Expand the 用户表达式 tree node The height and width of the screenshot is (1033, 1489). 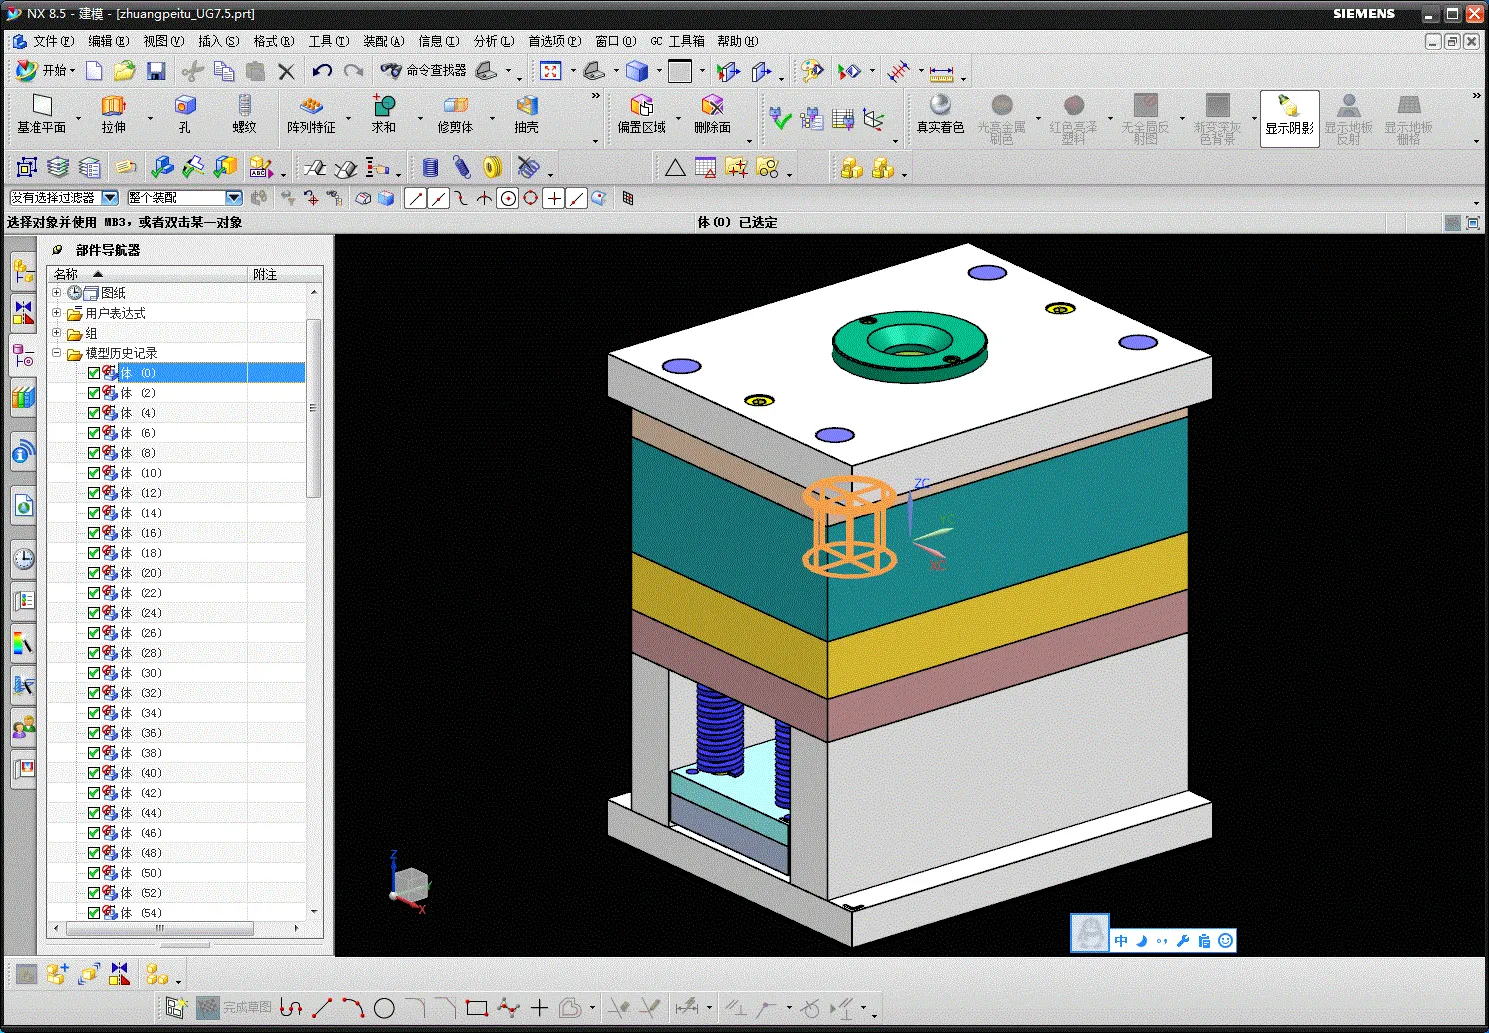click(57, 313)
